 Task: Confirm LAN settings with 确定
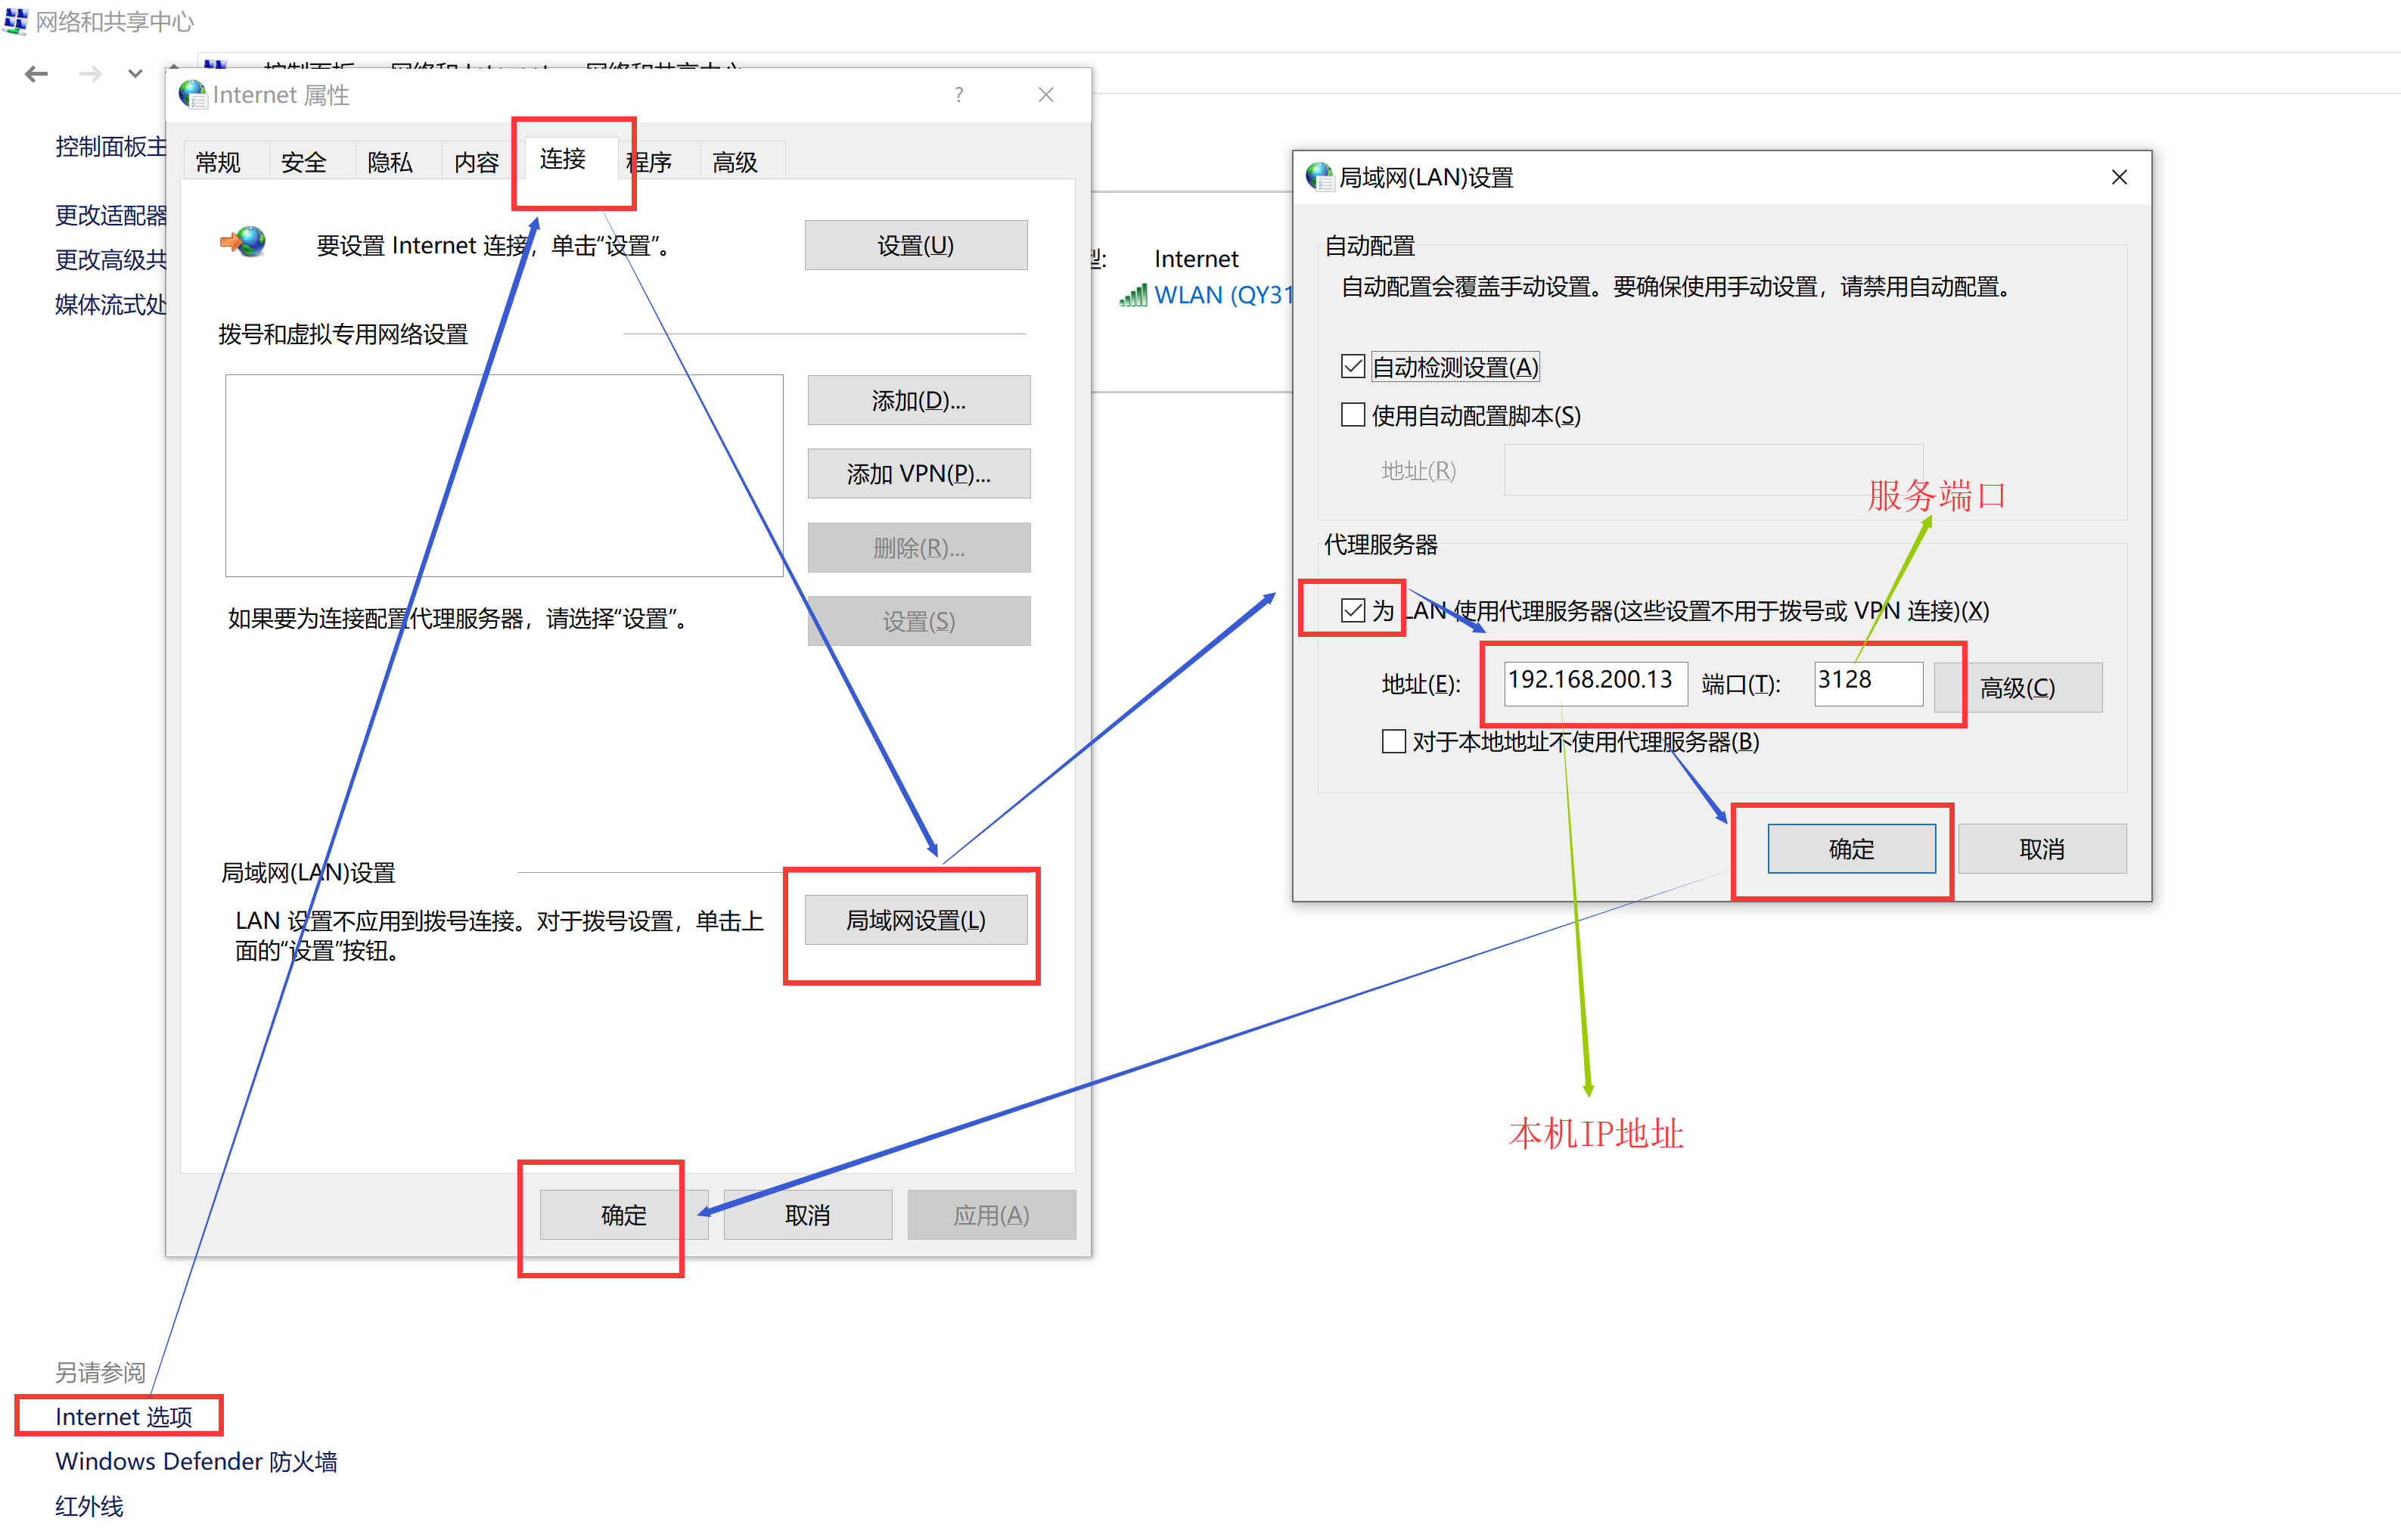point(1852,849)
